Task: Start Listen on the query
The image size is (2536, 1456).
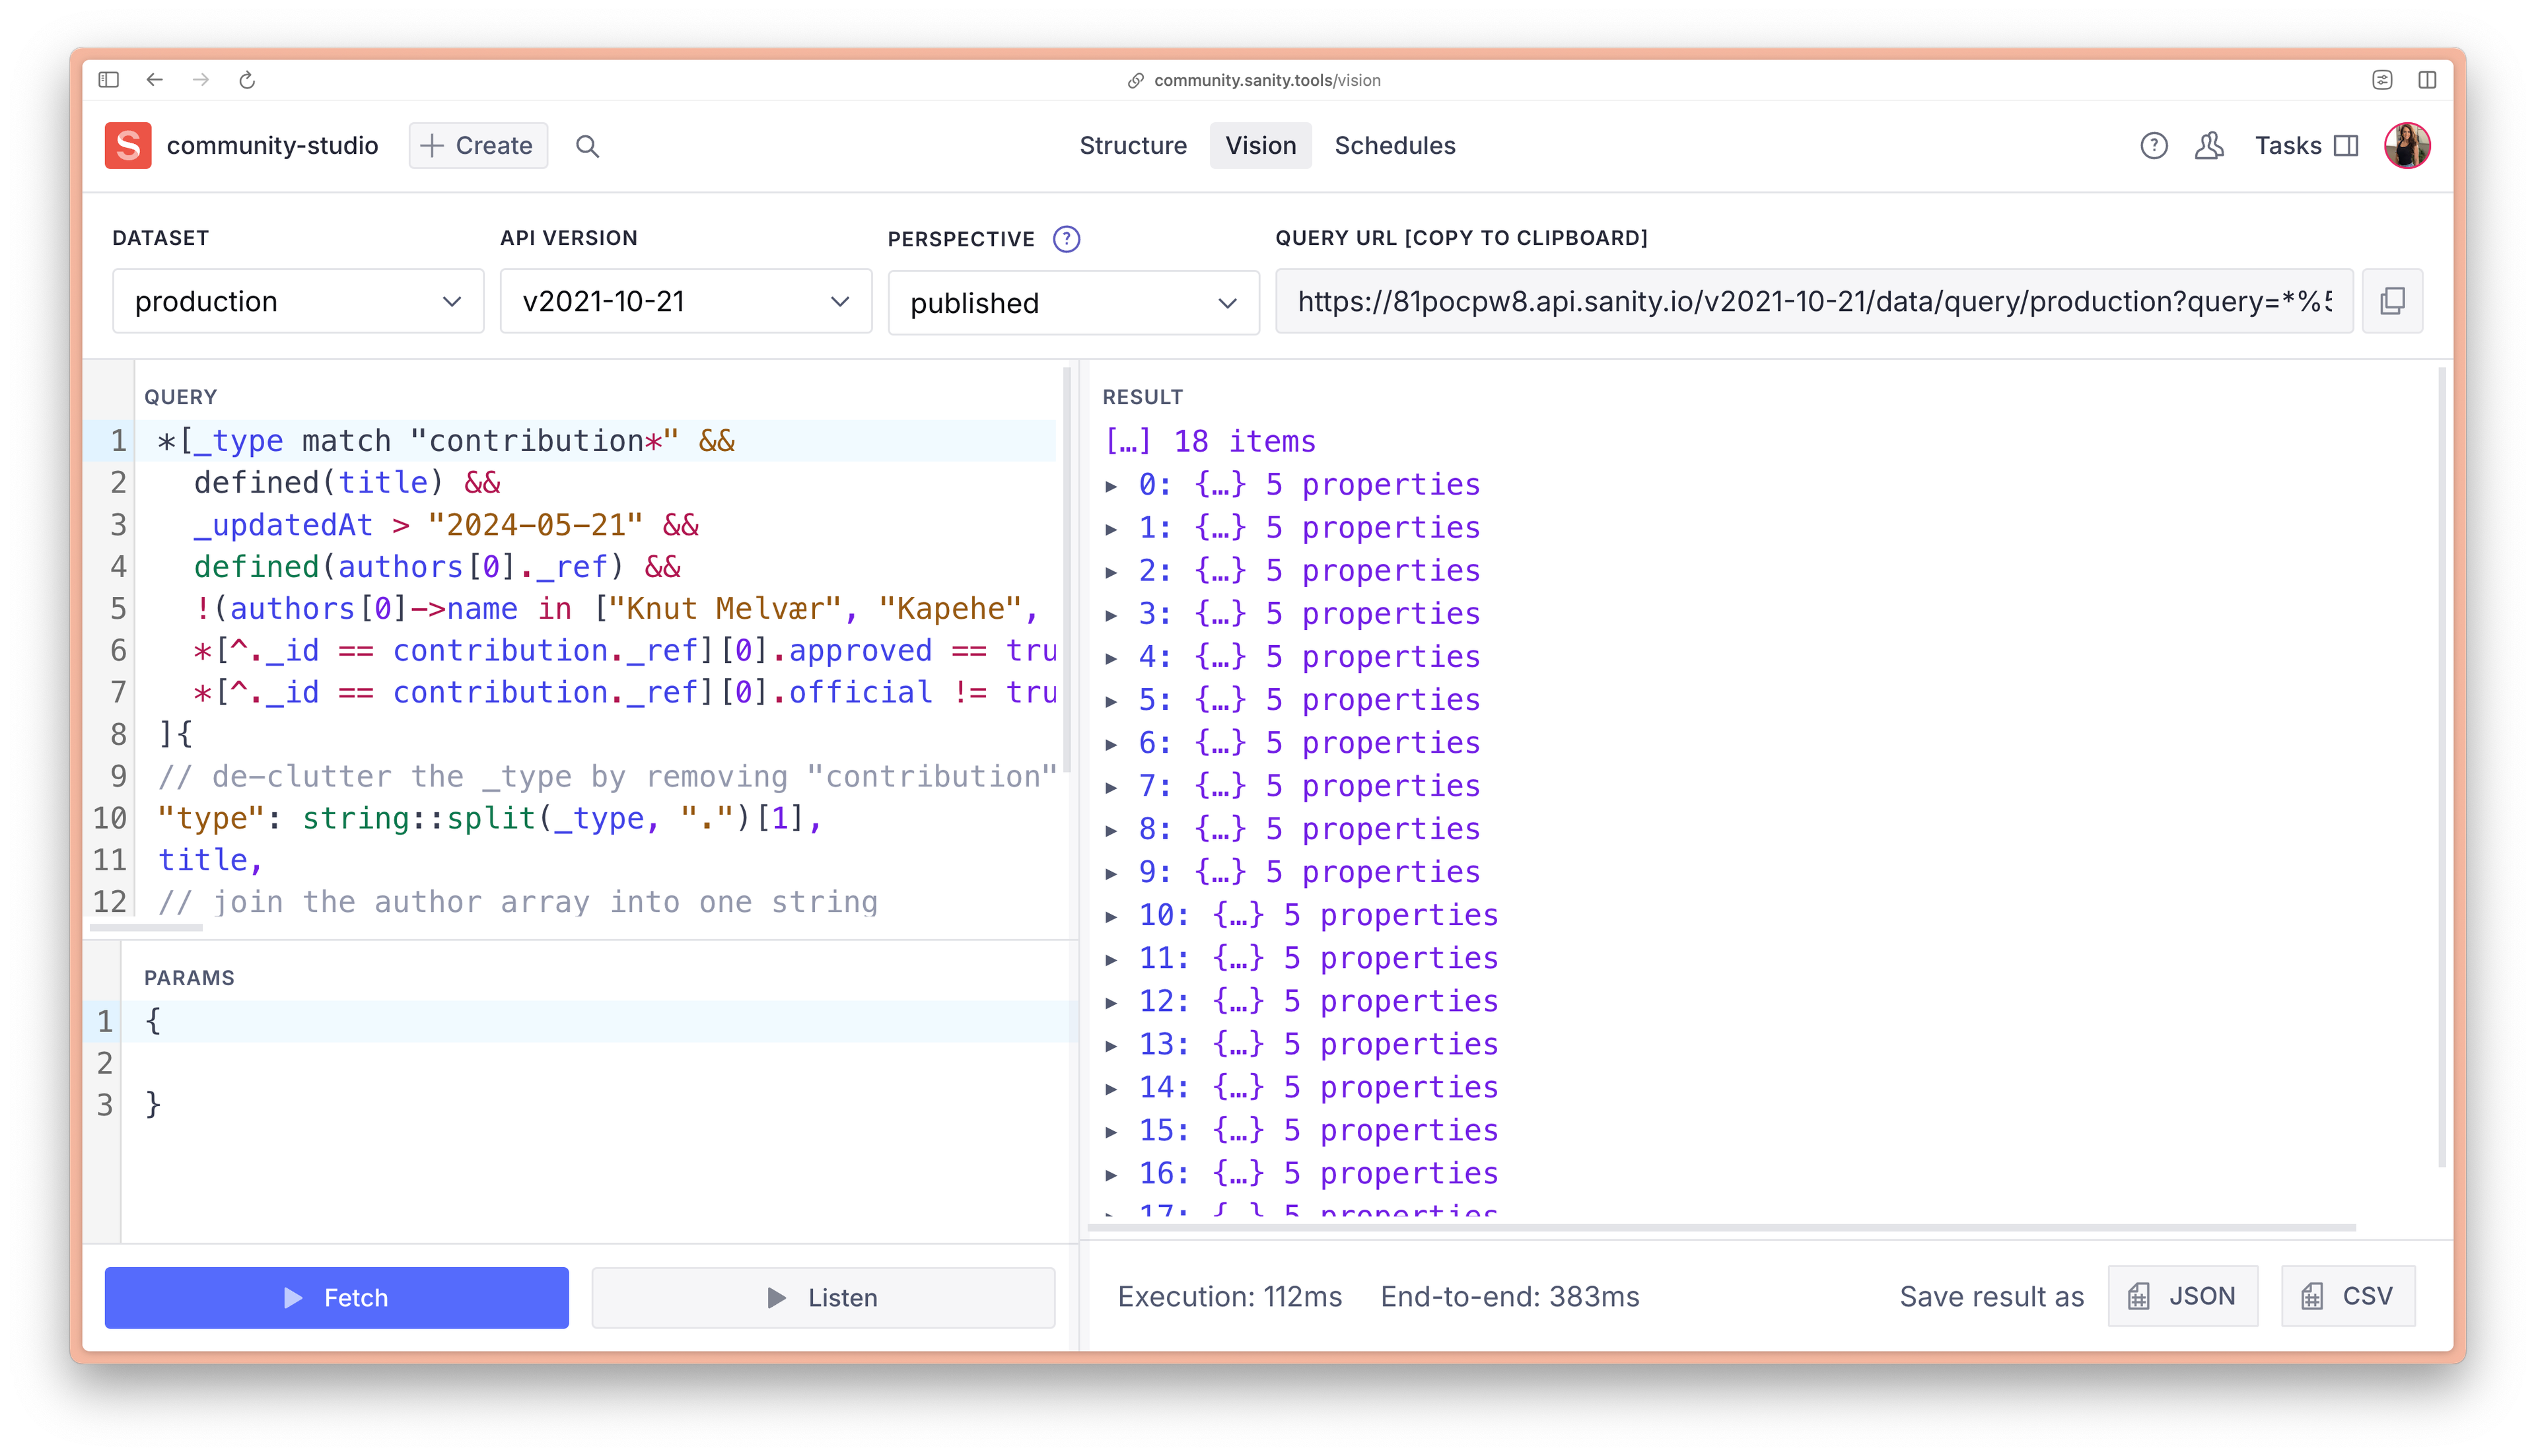Action: 823,1298
